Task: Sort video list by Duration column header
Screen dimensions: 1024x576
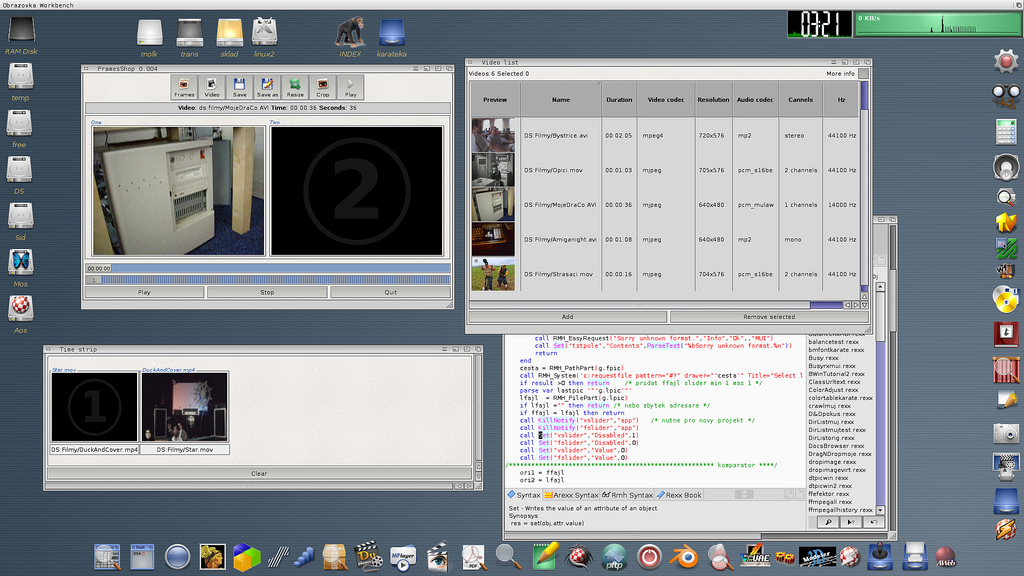Action: (x=619, y=100)
